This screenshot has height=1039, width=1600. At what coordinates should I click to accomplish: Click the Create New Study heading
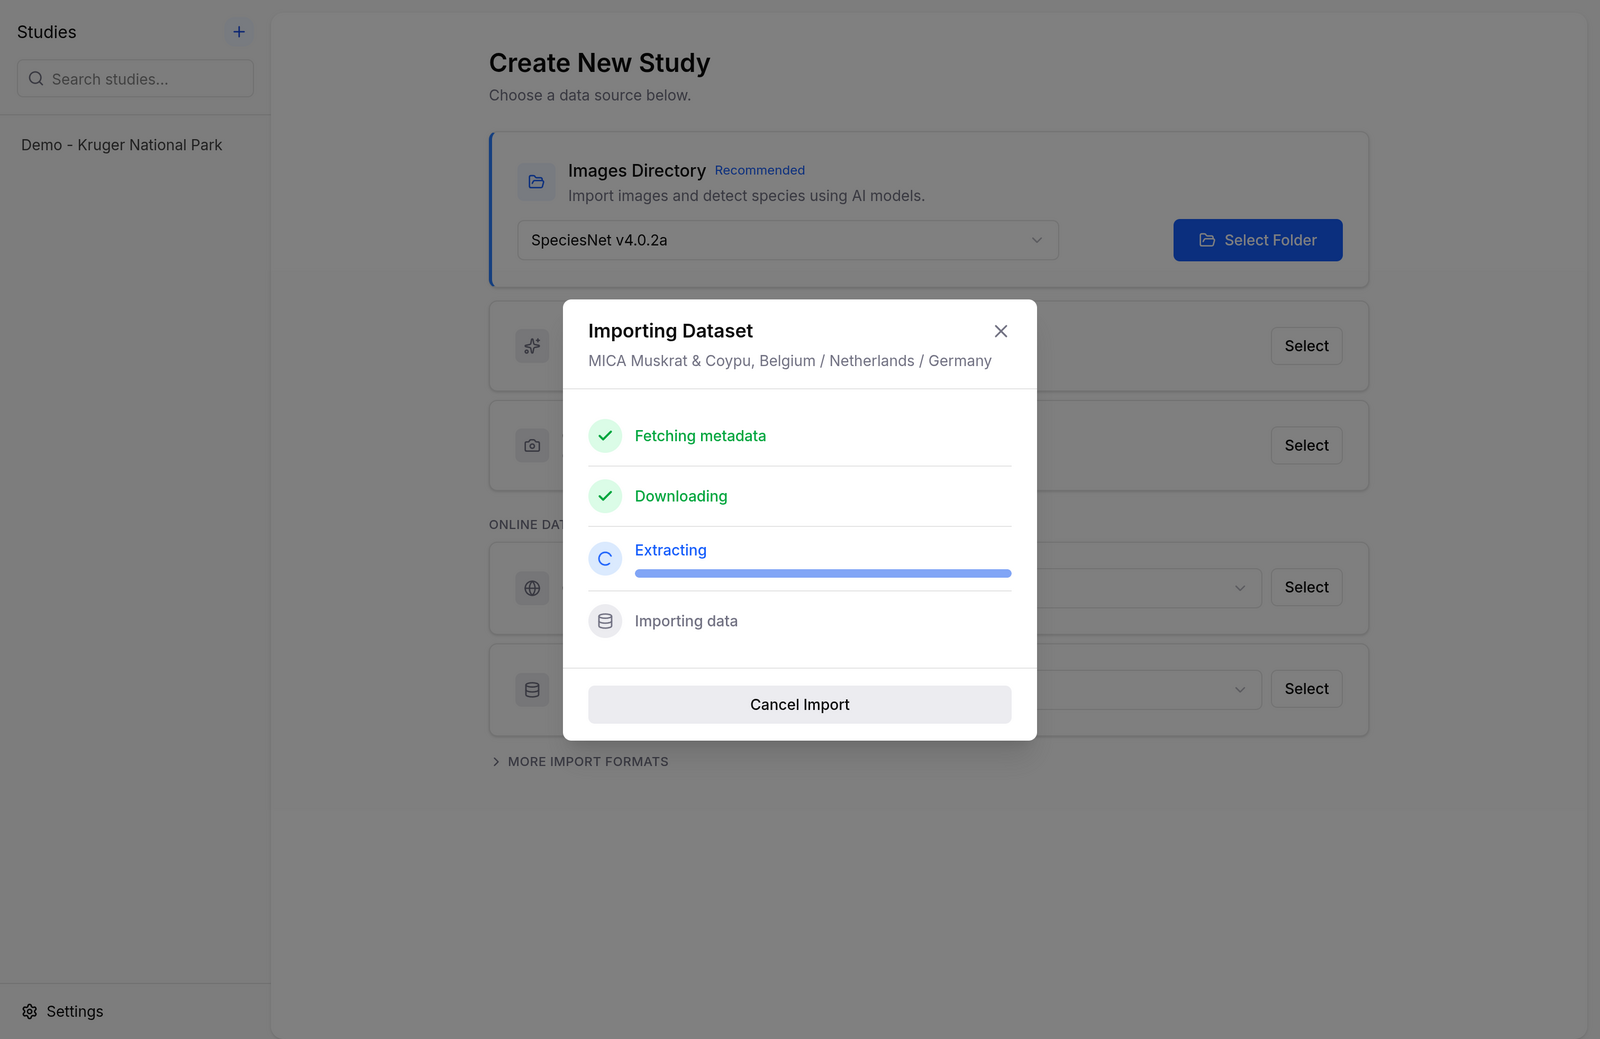[x=600, y=63]
